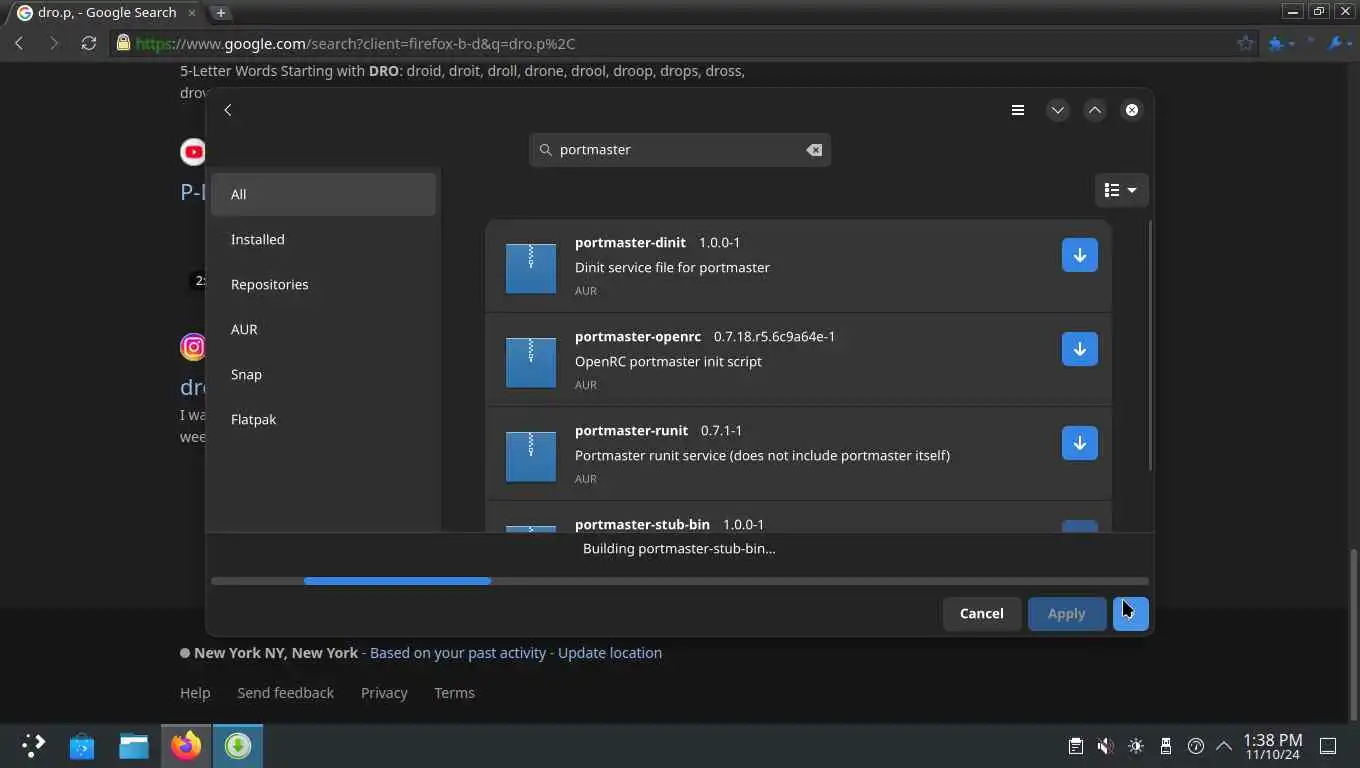Expand hidden system tray icons

click(x=1224, y=746)
